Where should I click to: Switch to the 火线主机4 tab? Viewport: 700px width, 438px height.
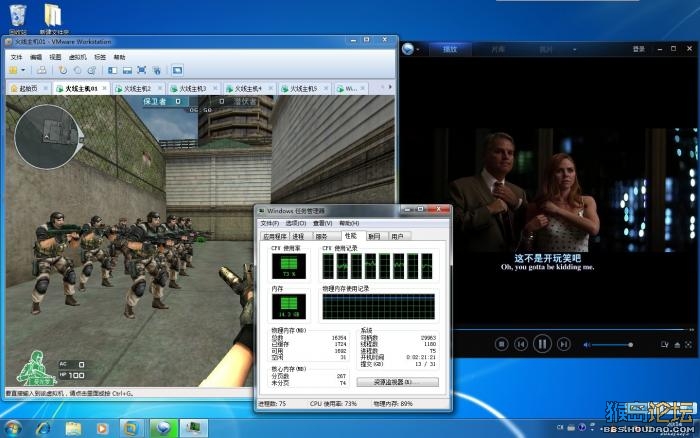(248, 88)
